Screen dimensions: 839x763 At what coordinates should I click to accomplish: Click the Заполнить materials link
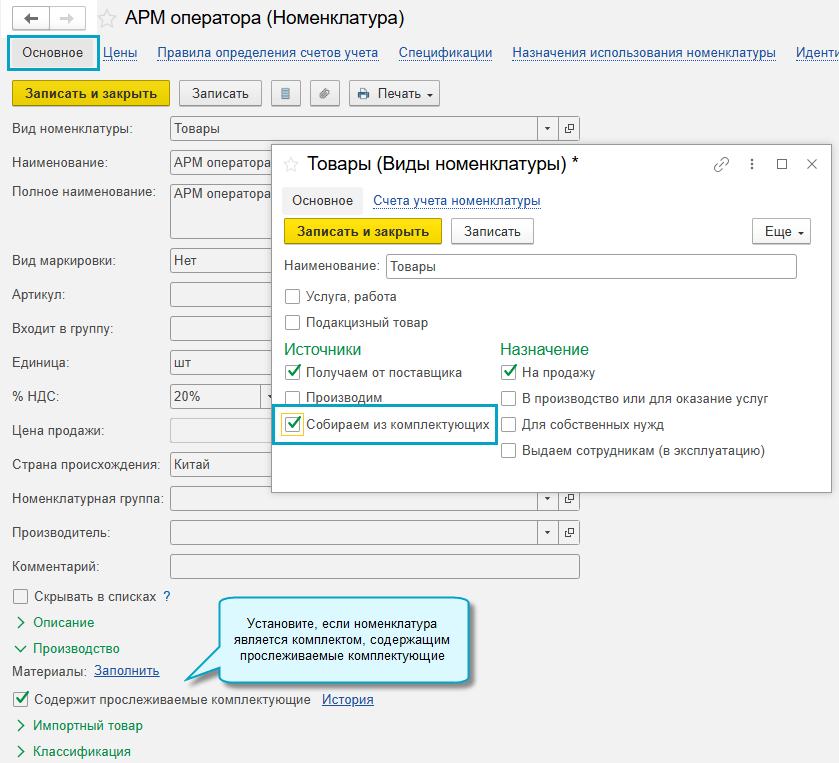(x=126, y=670)
